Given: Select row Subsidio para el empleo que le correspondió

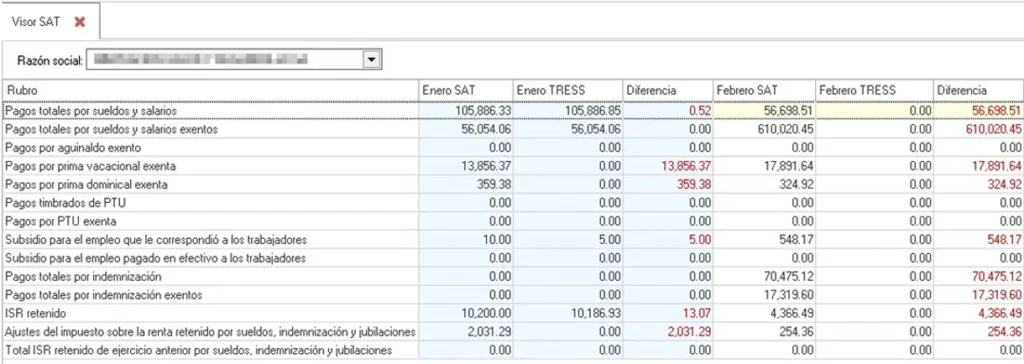Looking at the screenshot, I should 512,240.
